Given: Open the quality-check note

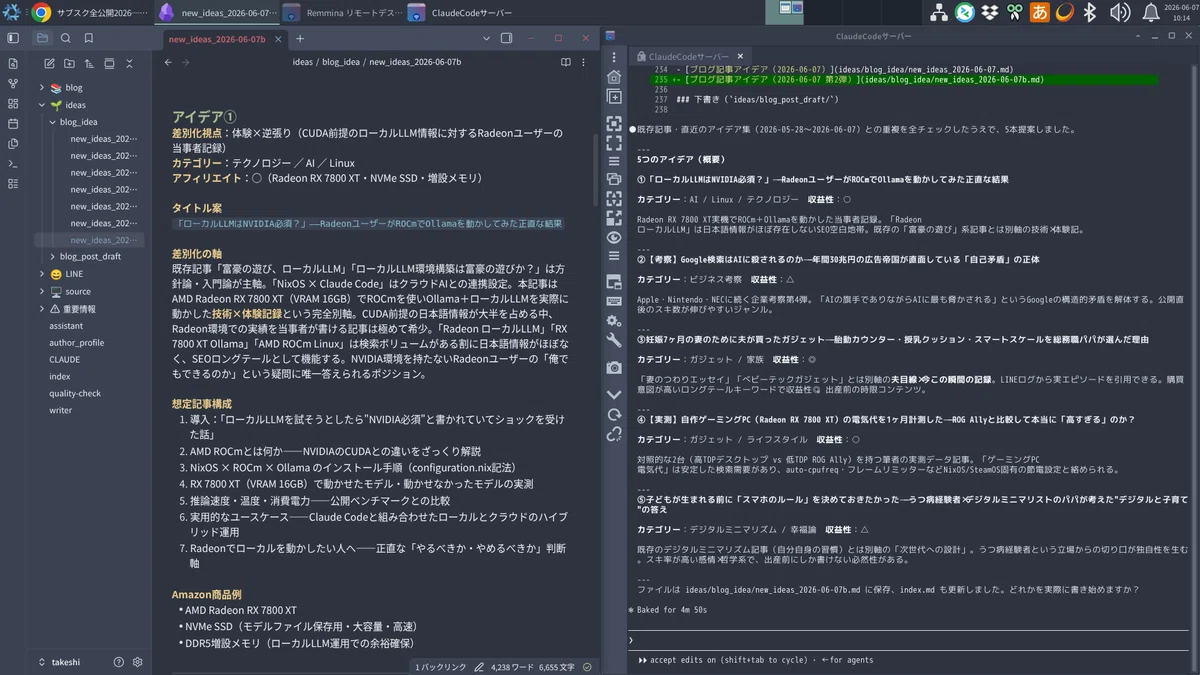Looking at the screenshot, I should (x=75, y=393).
